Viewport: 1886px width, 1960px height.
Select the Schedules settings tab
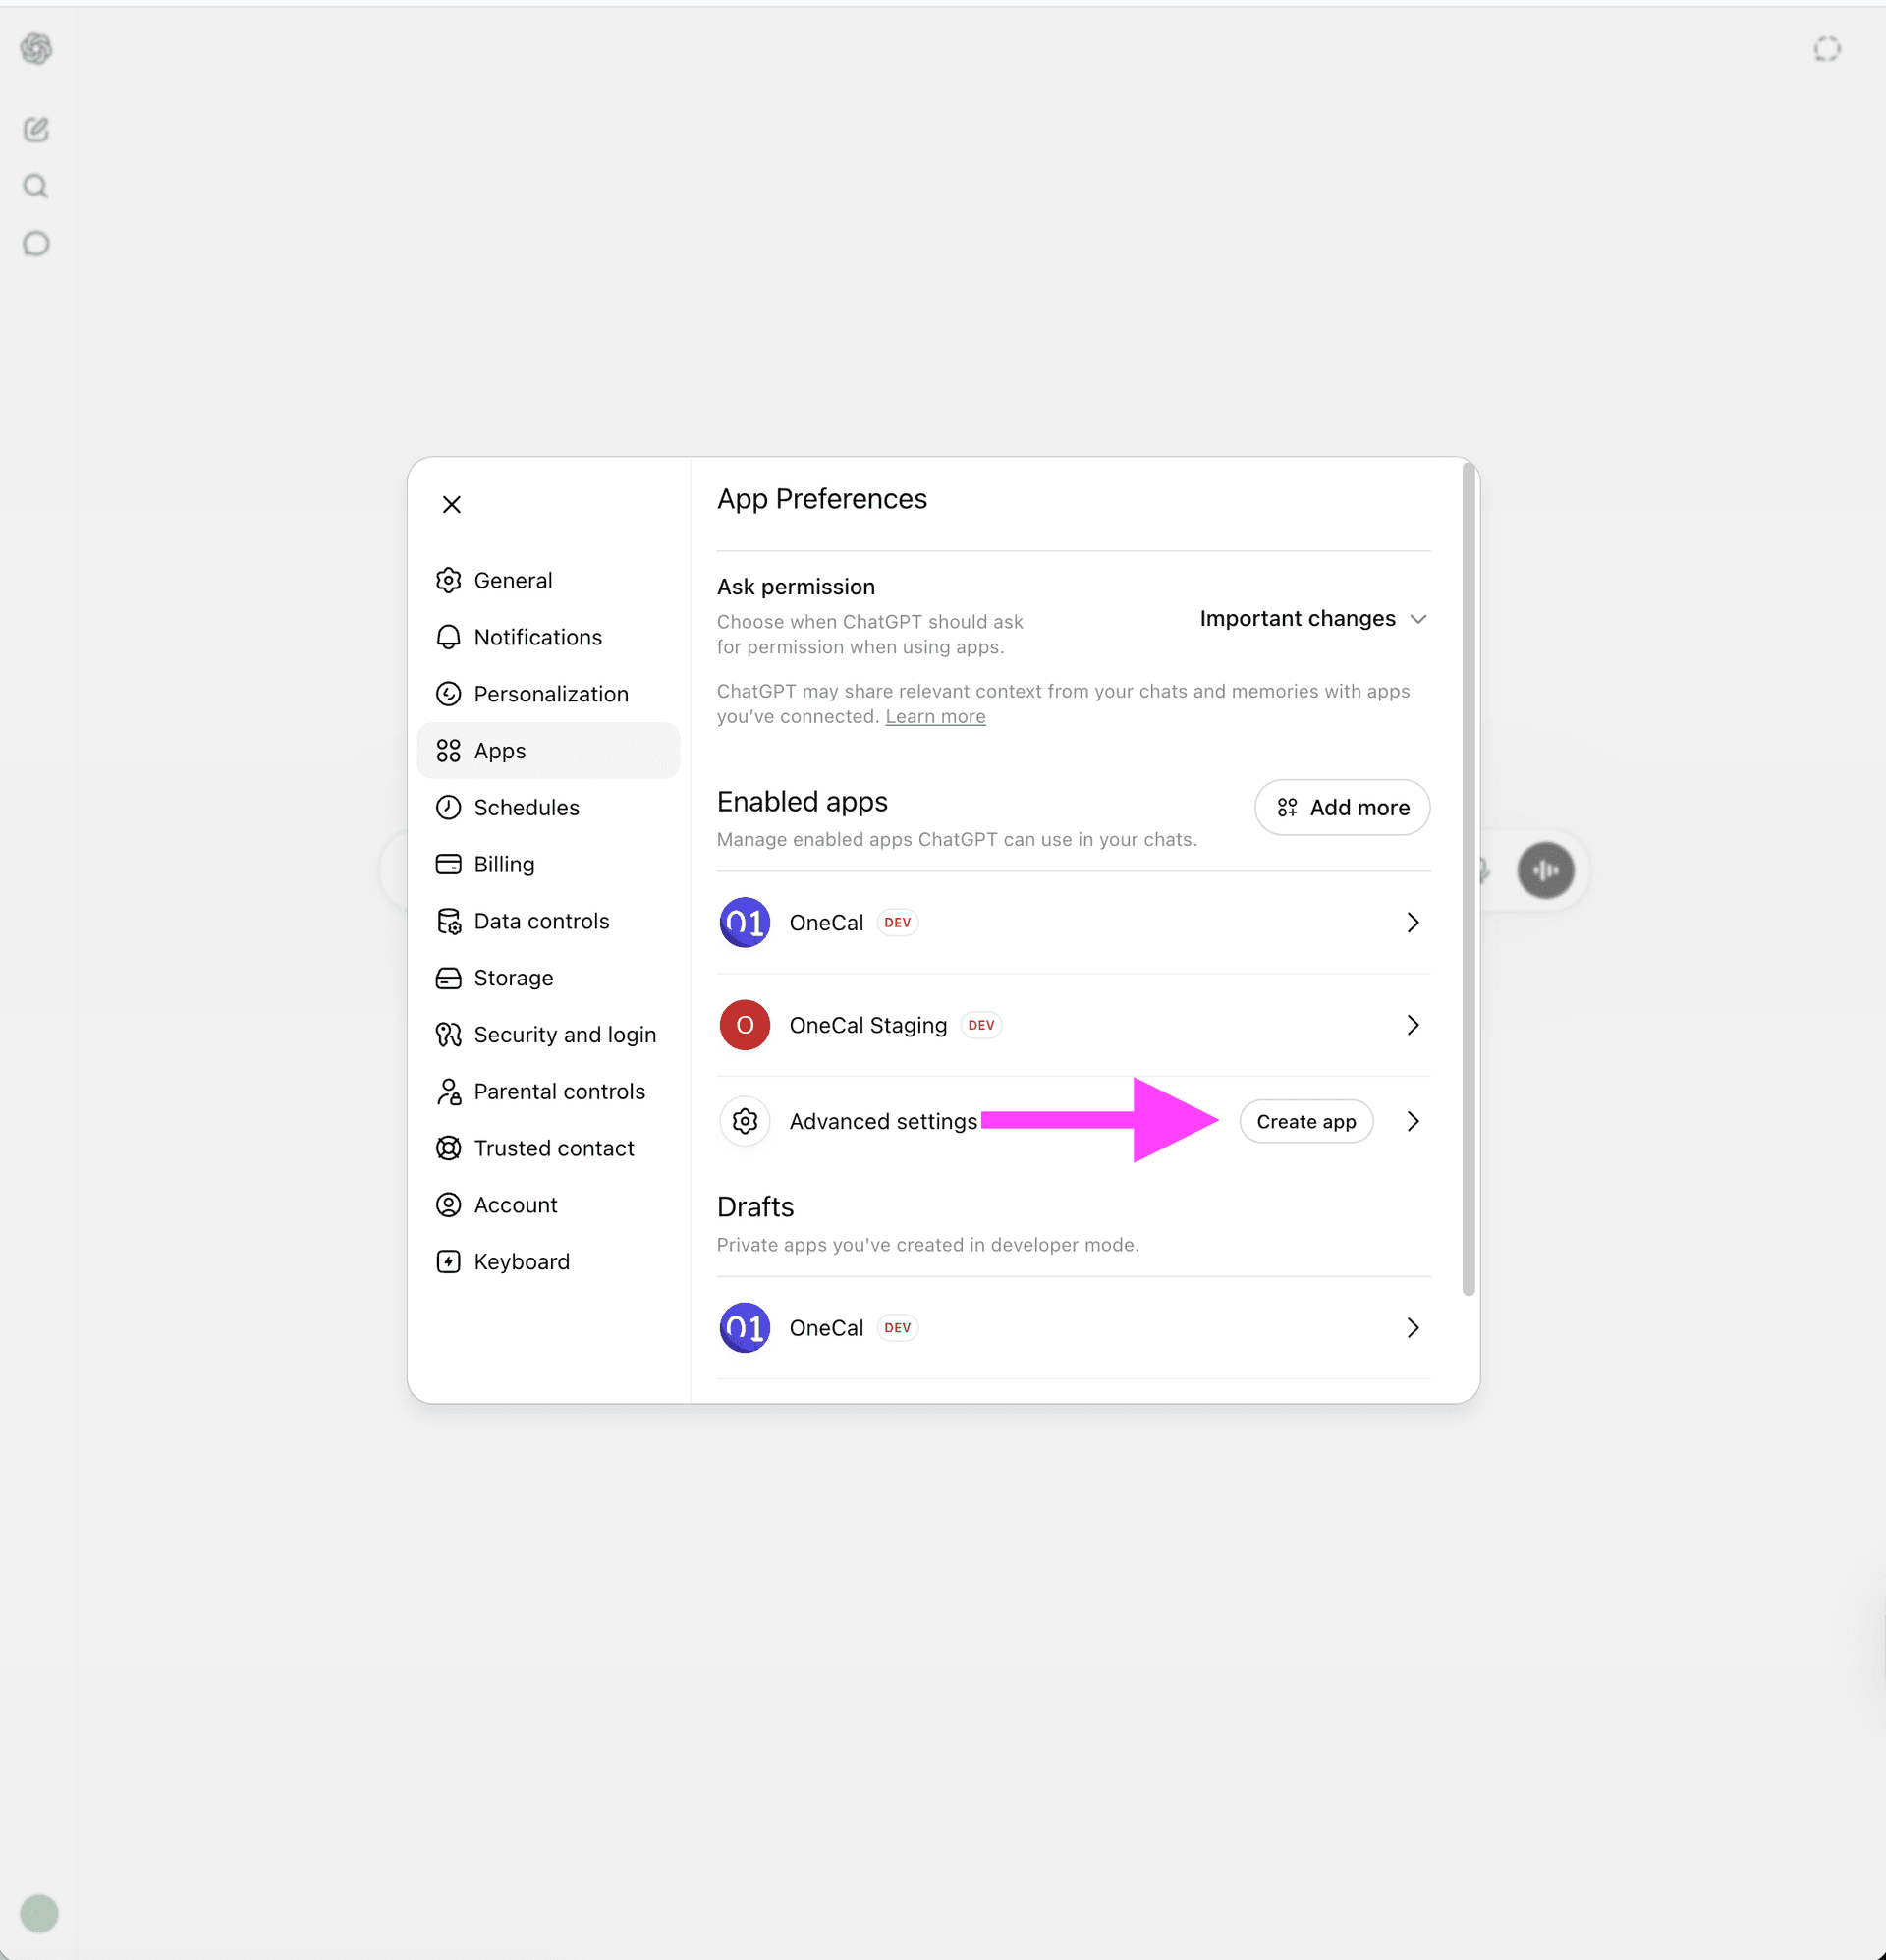point(548,807)
